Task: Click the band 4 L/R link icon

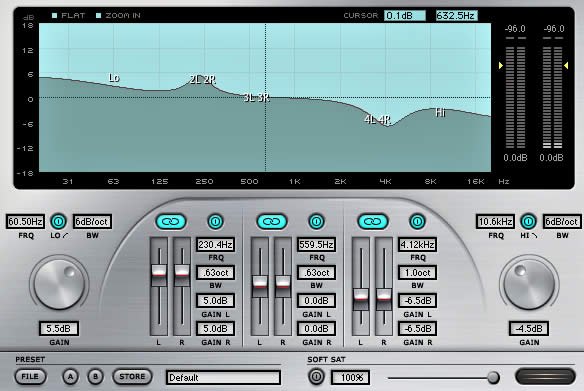Action: (373, 222)
